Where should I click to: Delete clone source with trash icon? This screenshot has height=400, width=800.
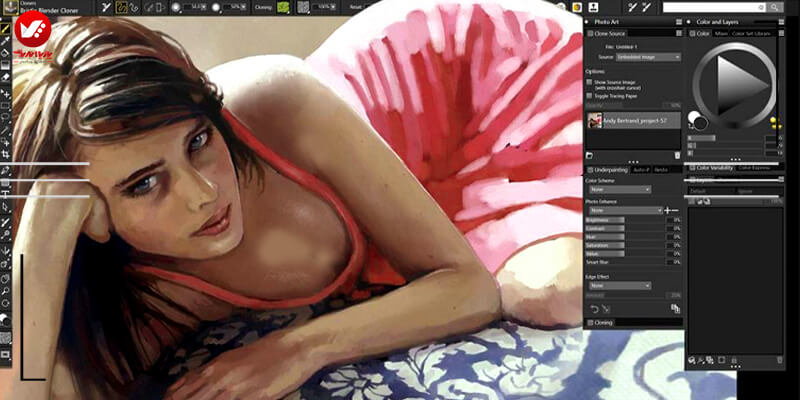point(678,155)
